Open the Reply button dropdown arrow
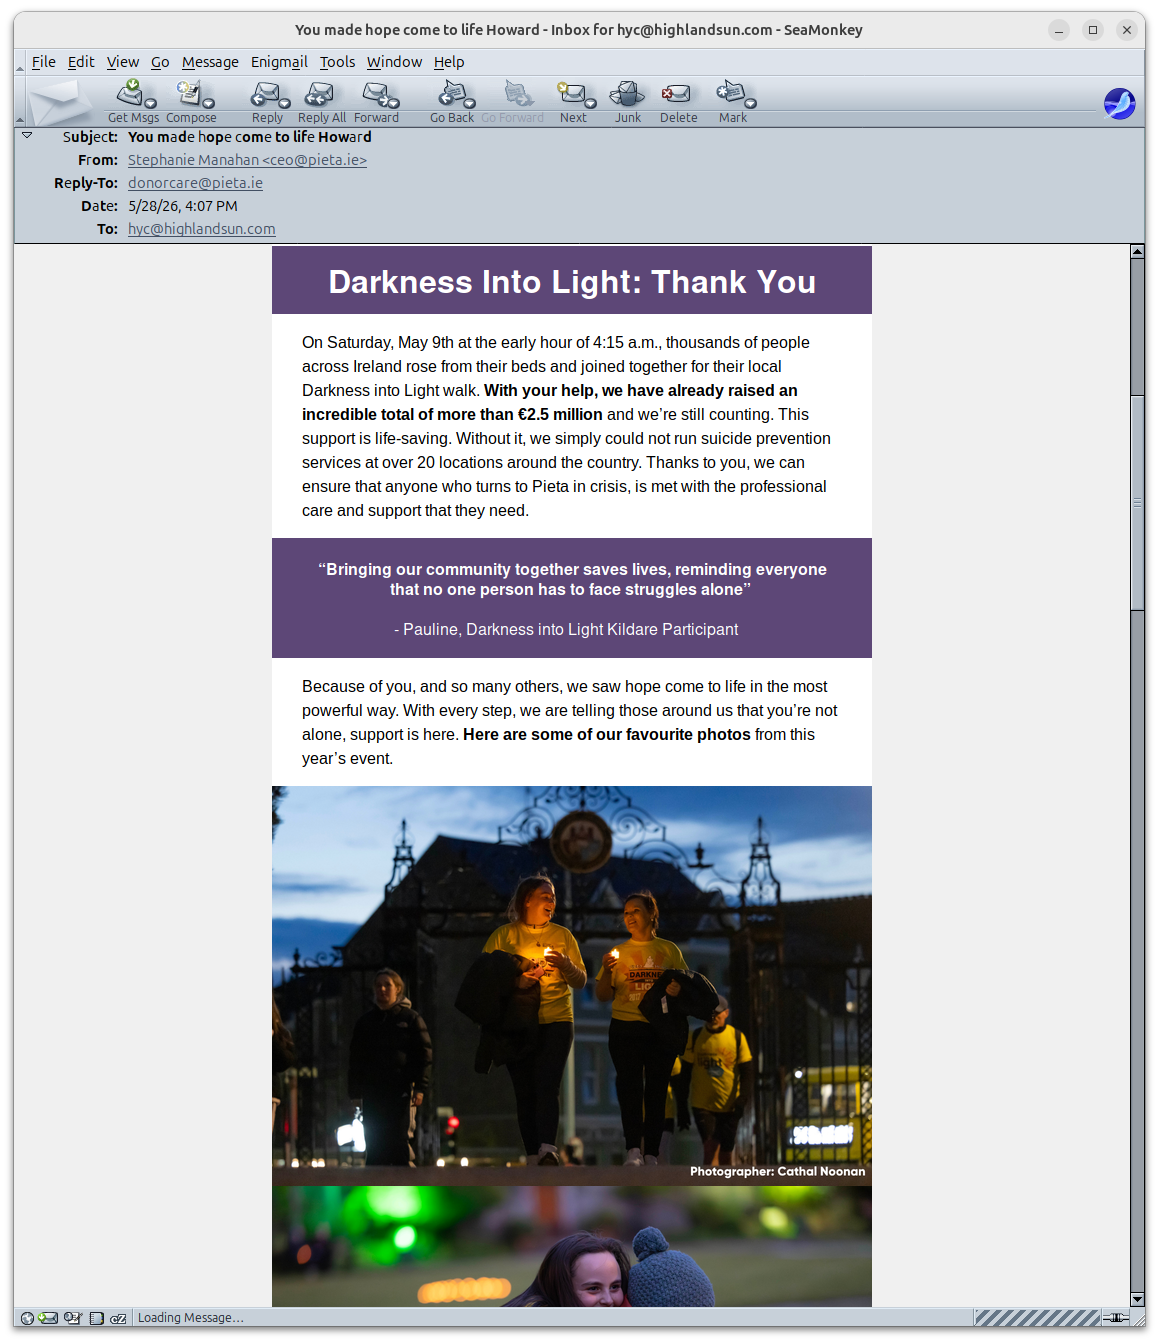This screenshot has height=1343, width=1159. click(285, 103)
